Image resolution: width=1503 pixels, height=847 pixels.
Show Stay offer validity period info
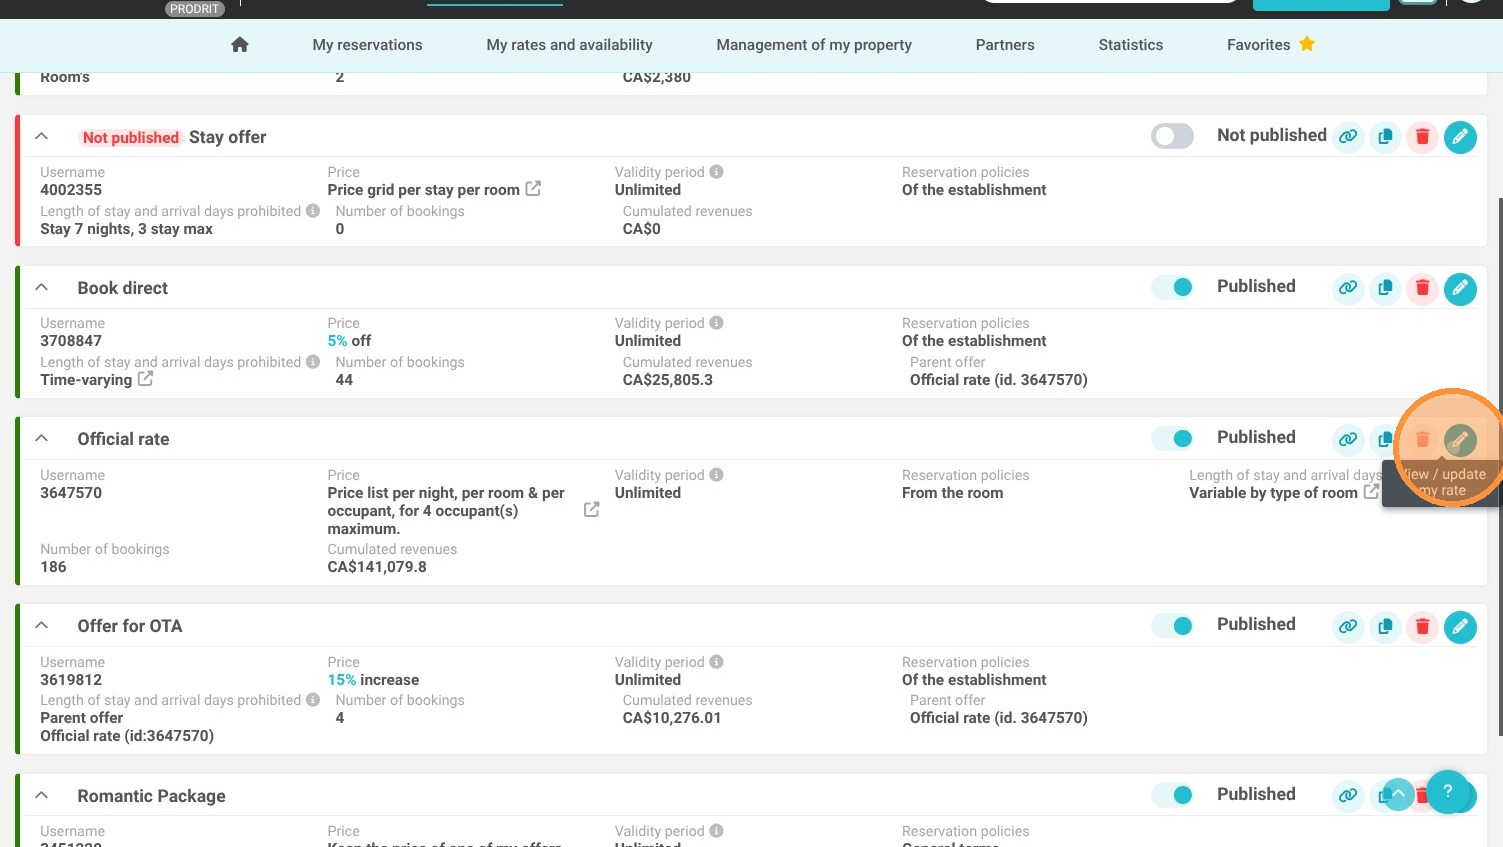click(x=716, y=172)
